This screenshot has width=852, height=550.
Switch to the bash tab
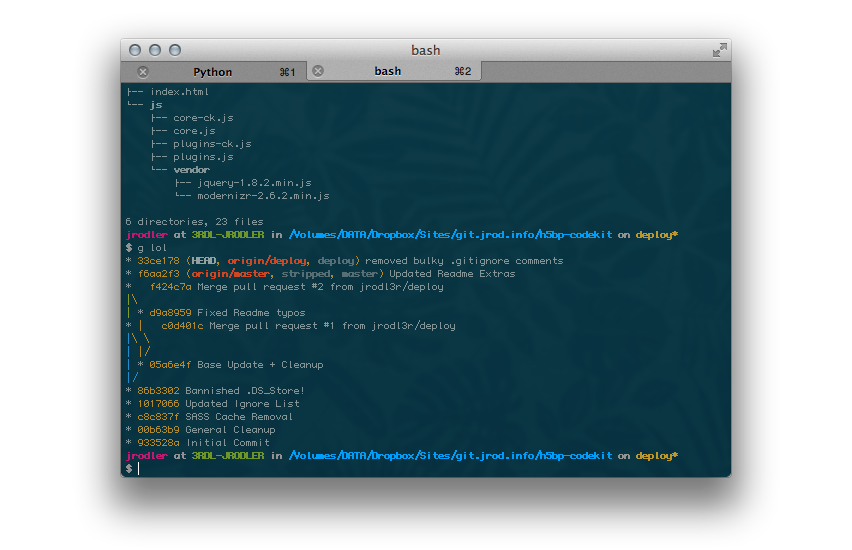(x=393, y=71)
